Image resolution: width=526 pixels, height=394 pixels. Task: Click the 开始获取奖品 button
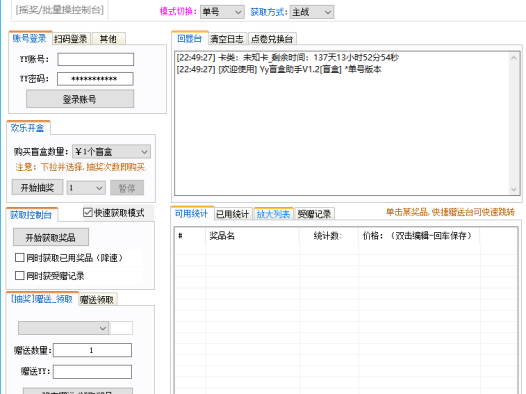[51, 237]
